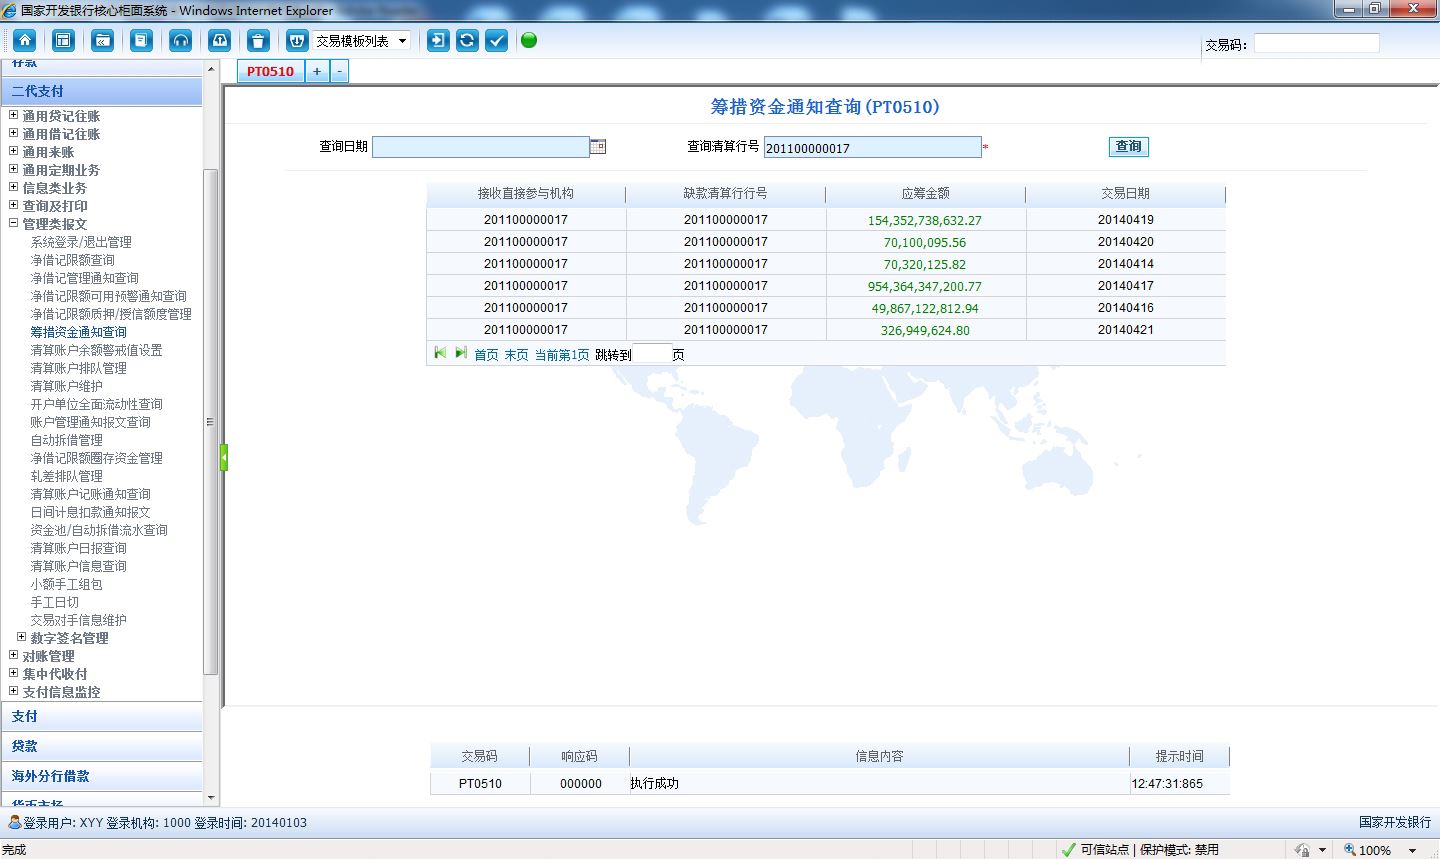Screen dimensions: 1440x859
Task: Click the upload tray toolbar icon
Action: point(219,40)
